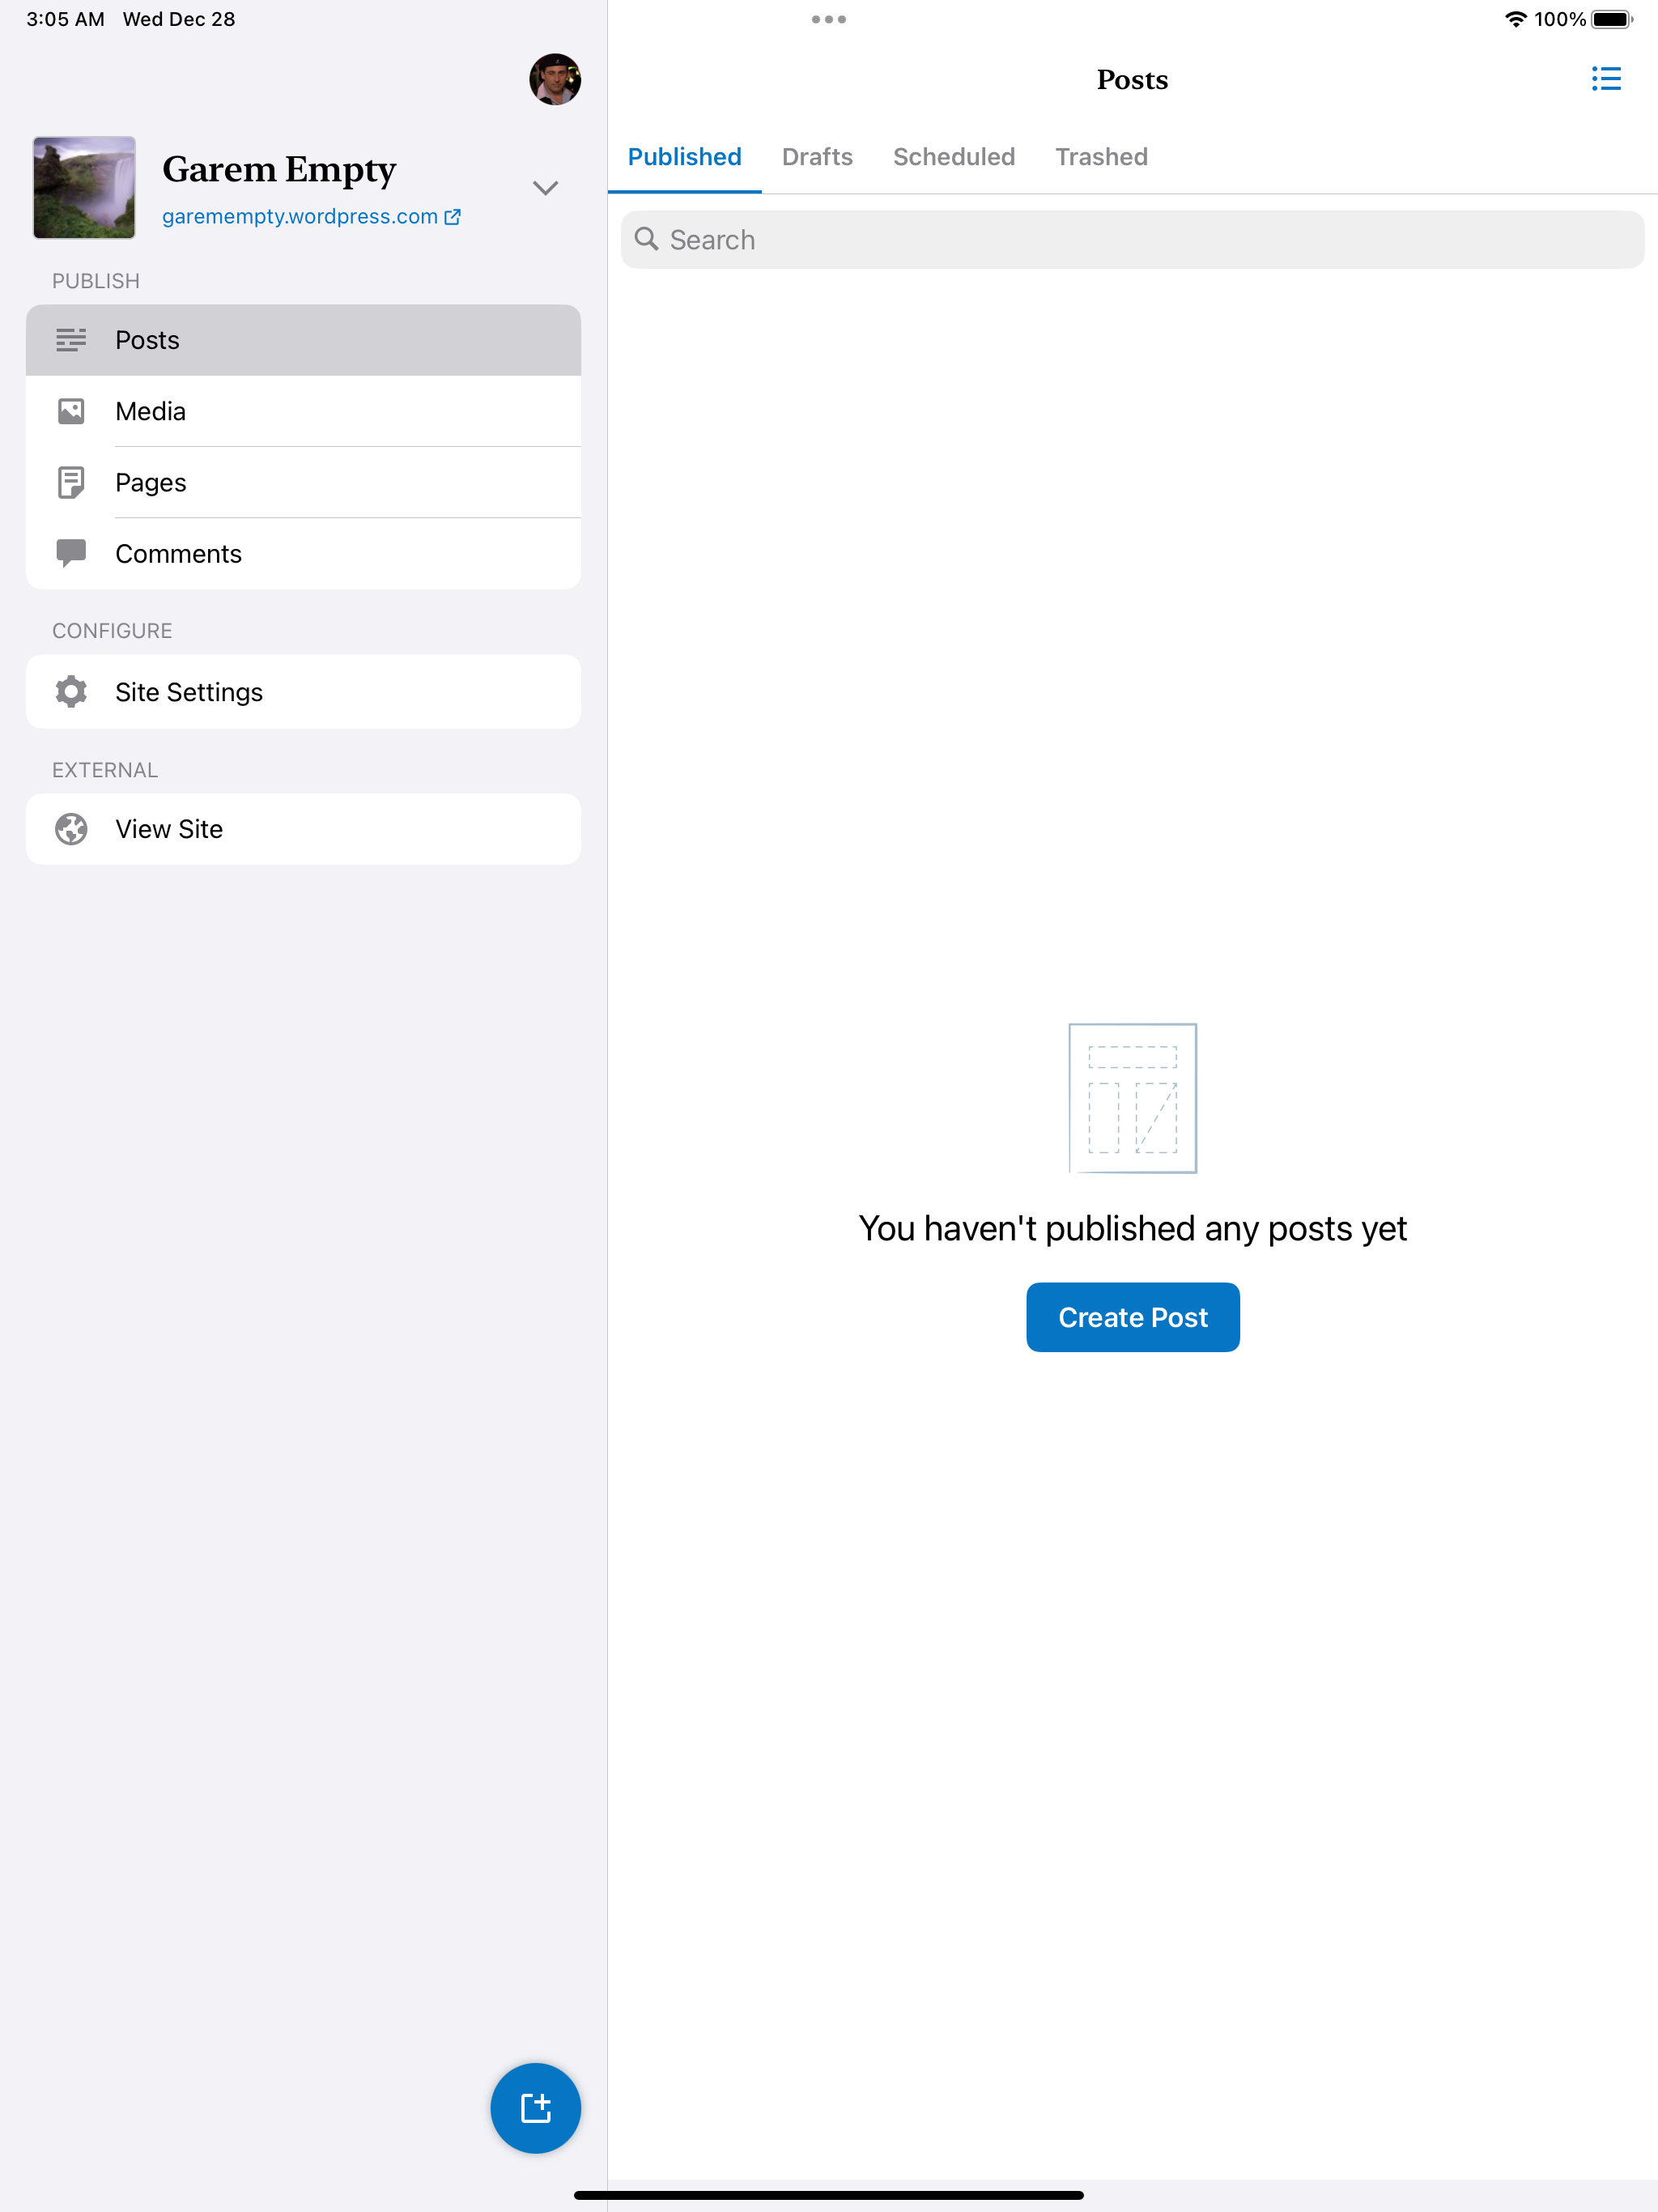Open the list layout icon top right

point(1605,79)
